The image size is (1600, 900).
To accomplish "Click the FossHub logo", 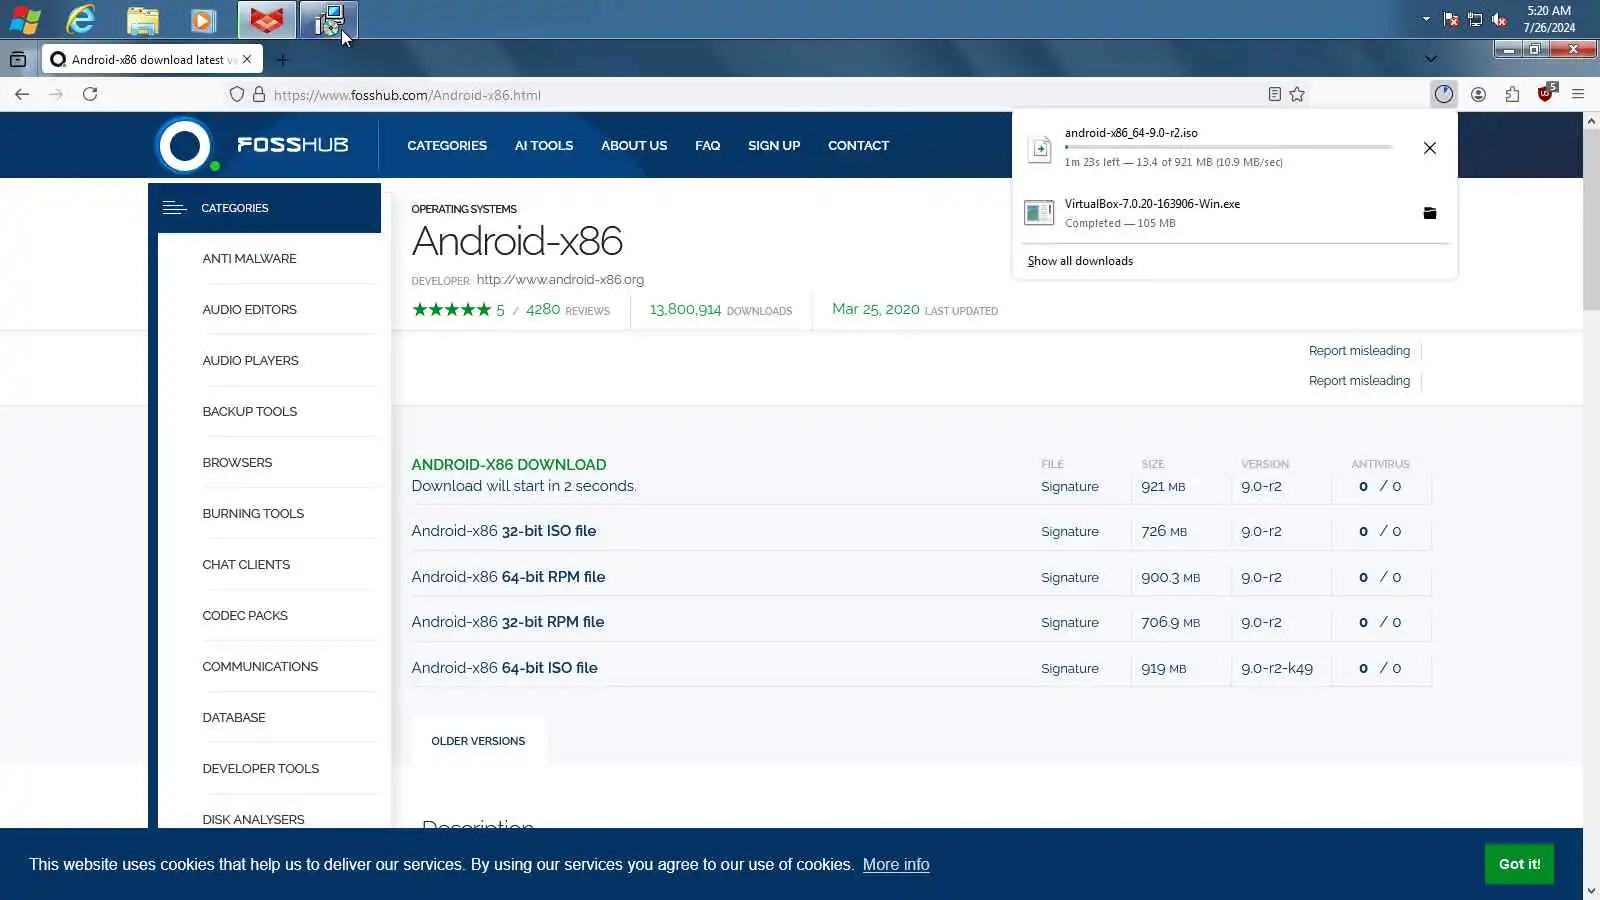I will pos(252,145).
